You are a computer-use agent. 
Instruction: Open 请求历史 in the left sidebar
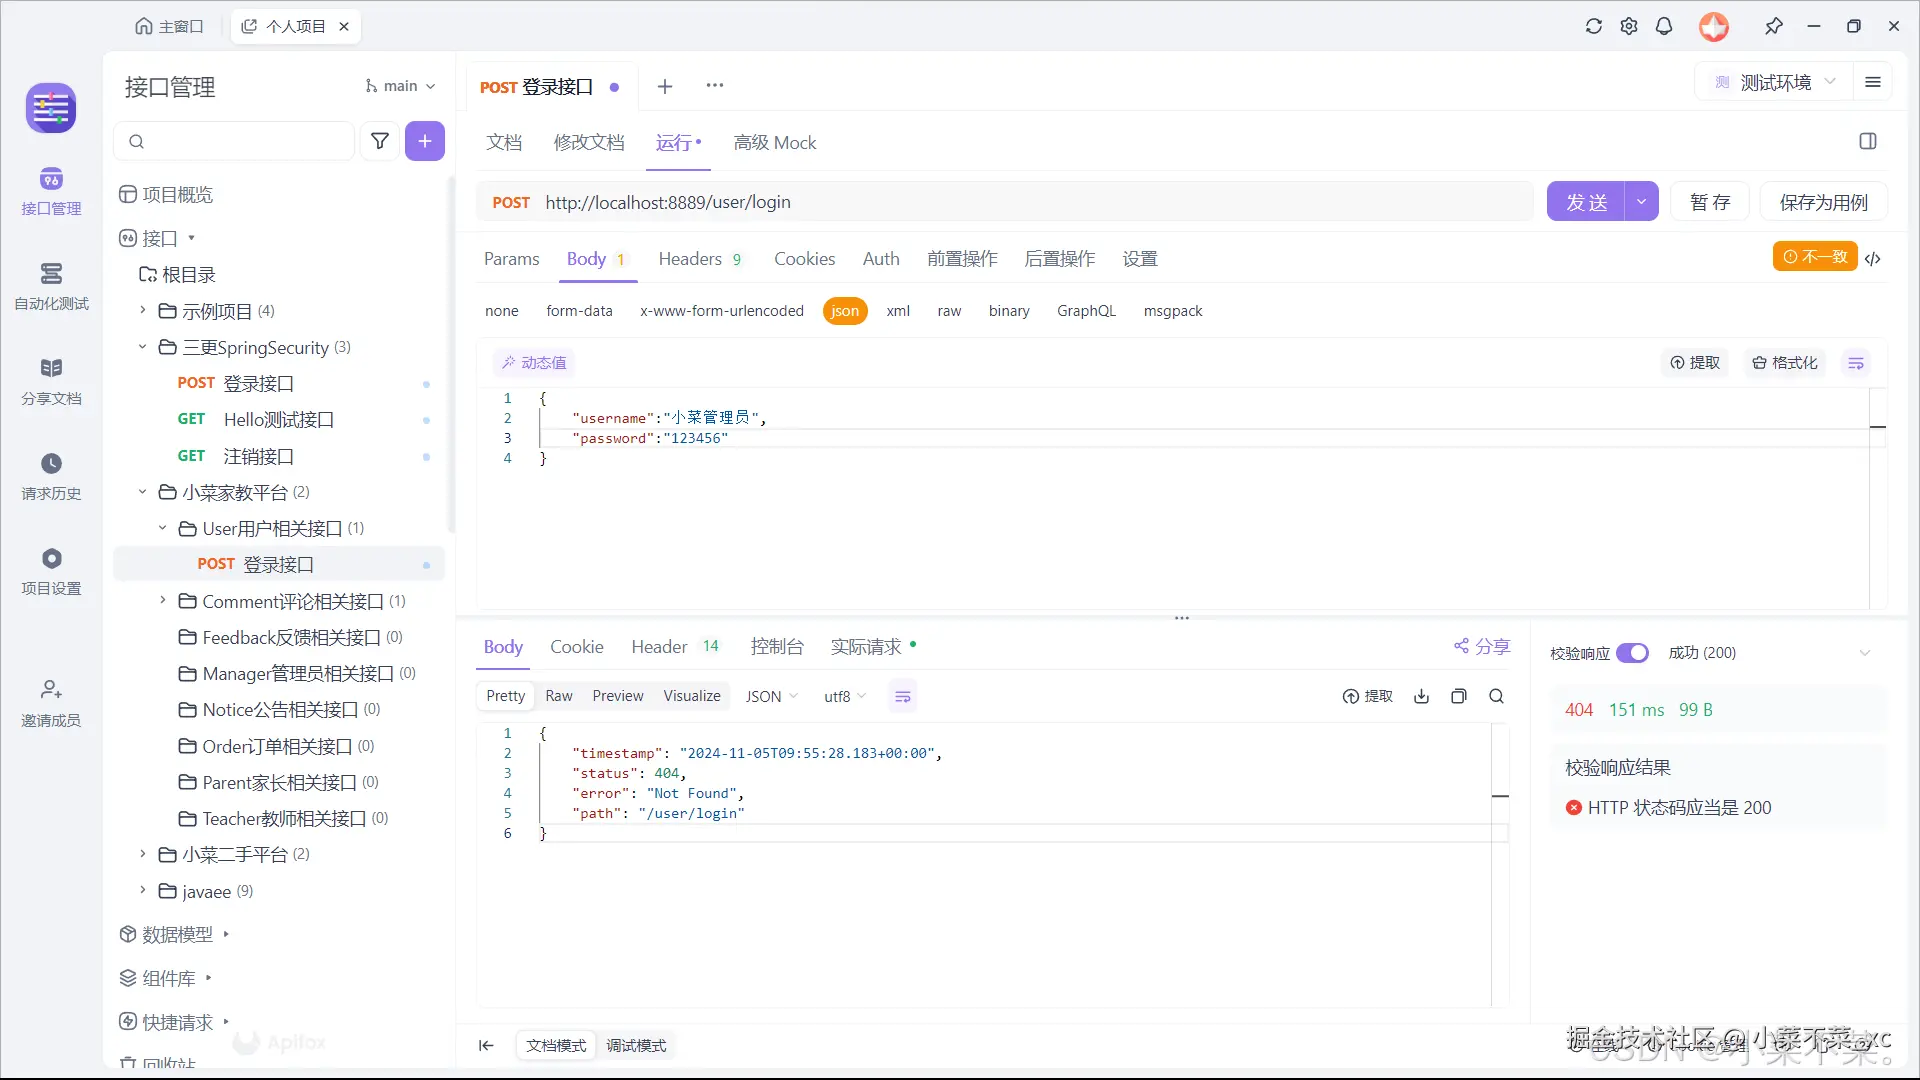[51, 476]
